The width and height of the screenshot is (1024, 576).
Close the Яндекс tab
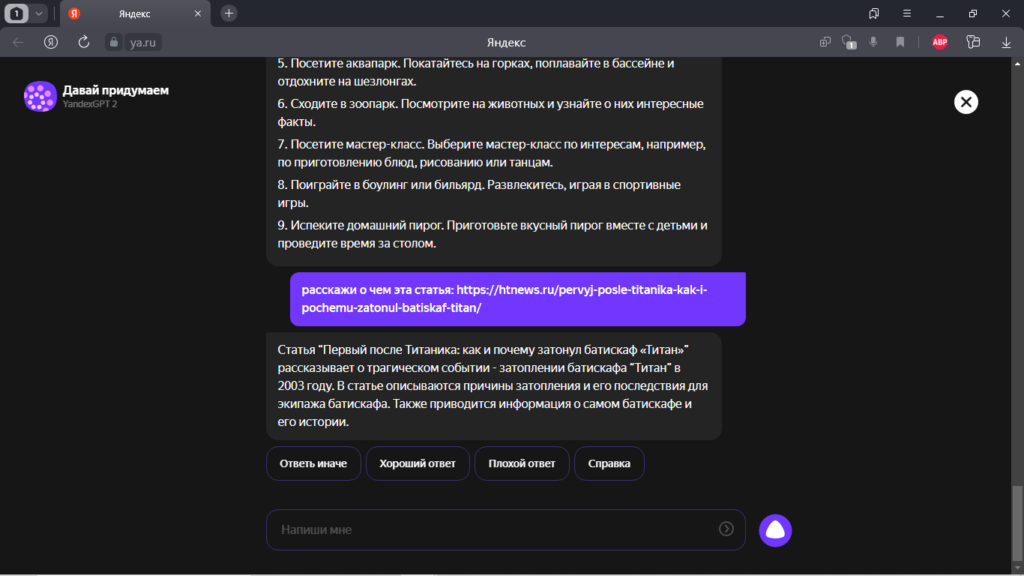[198, 14]
